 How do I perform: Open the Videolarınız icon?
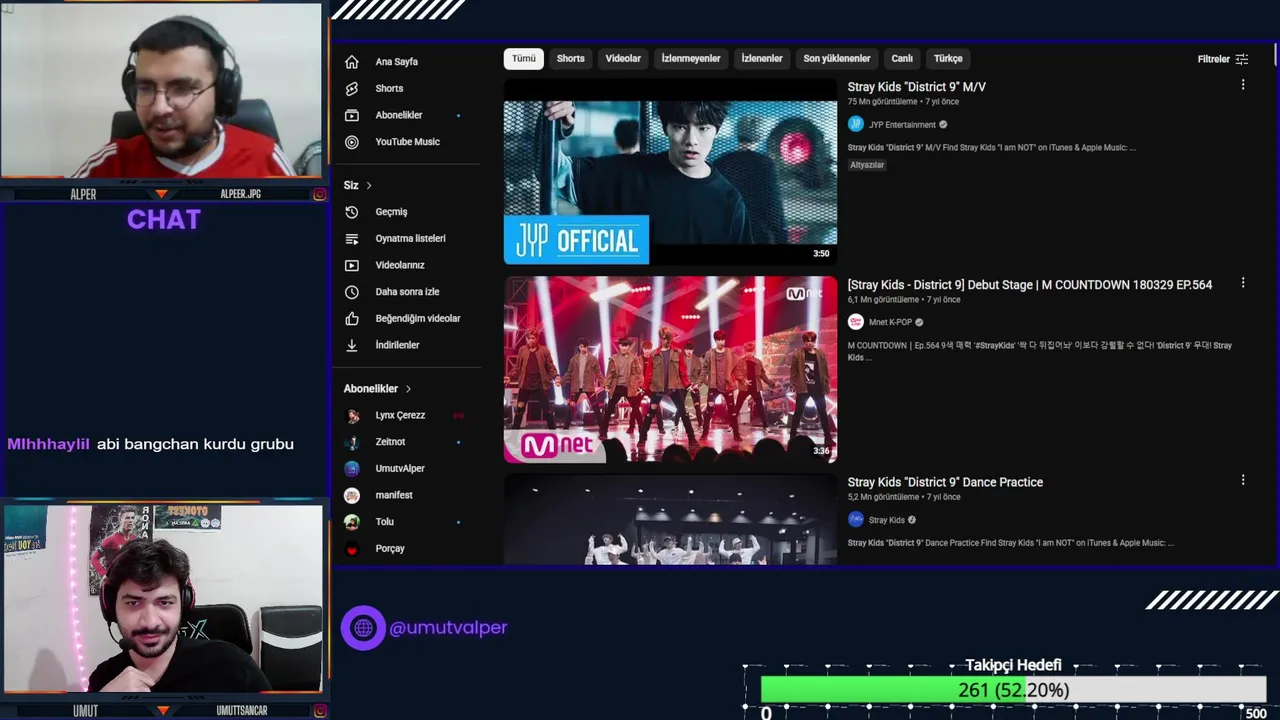tap(352, 265)
